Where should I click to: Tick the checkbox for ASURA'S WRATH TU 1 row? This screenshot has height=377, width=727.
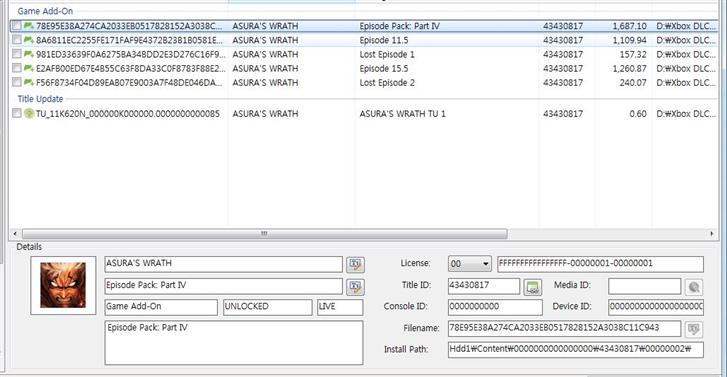[x=17, y=113]
